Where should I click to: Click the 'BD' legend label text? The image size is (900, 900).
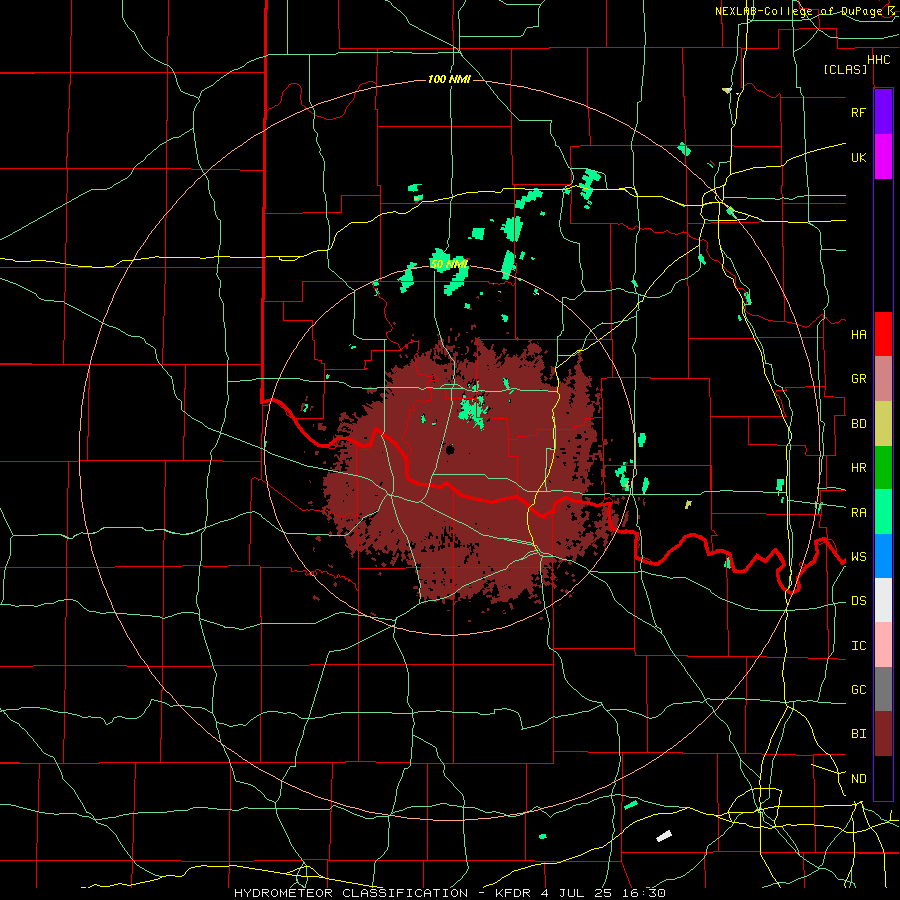[858, 424]
